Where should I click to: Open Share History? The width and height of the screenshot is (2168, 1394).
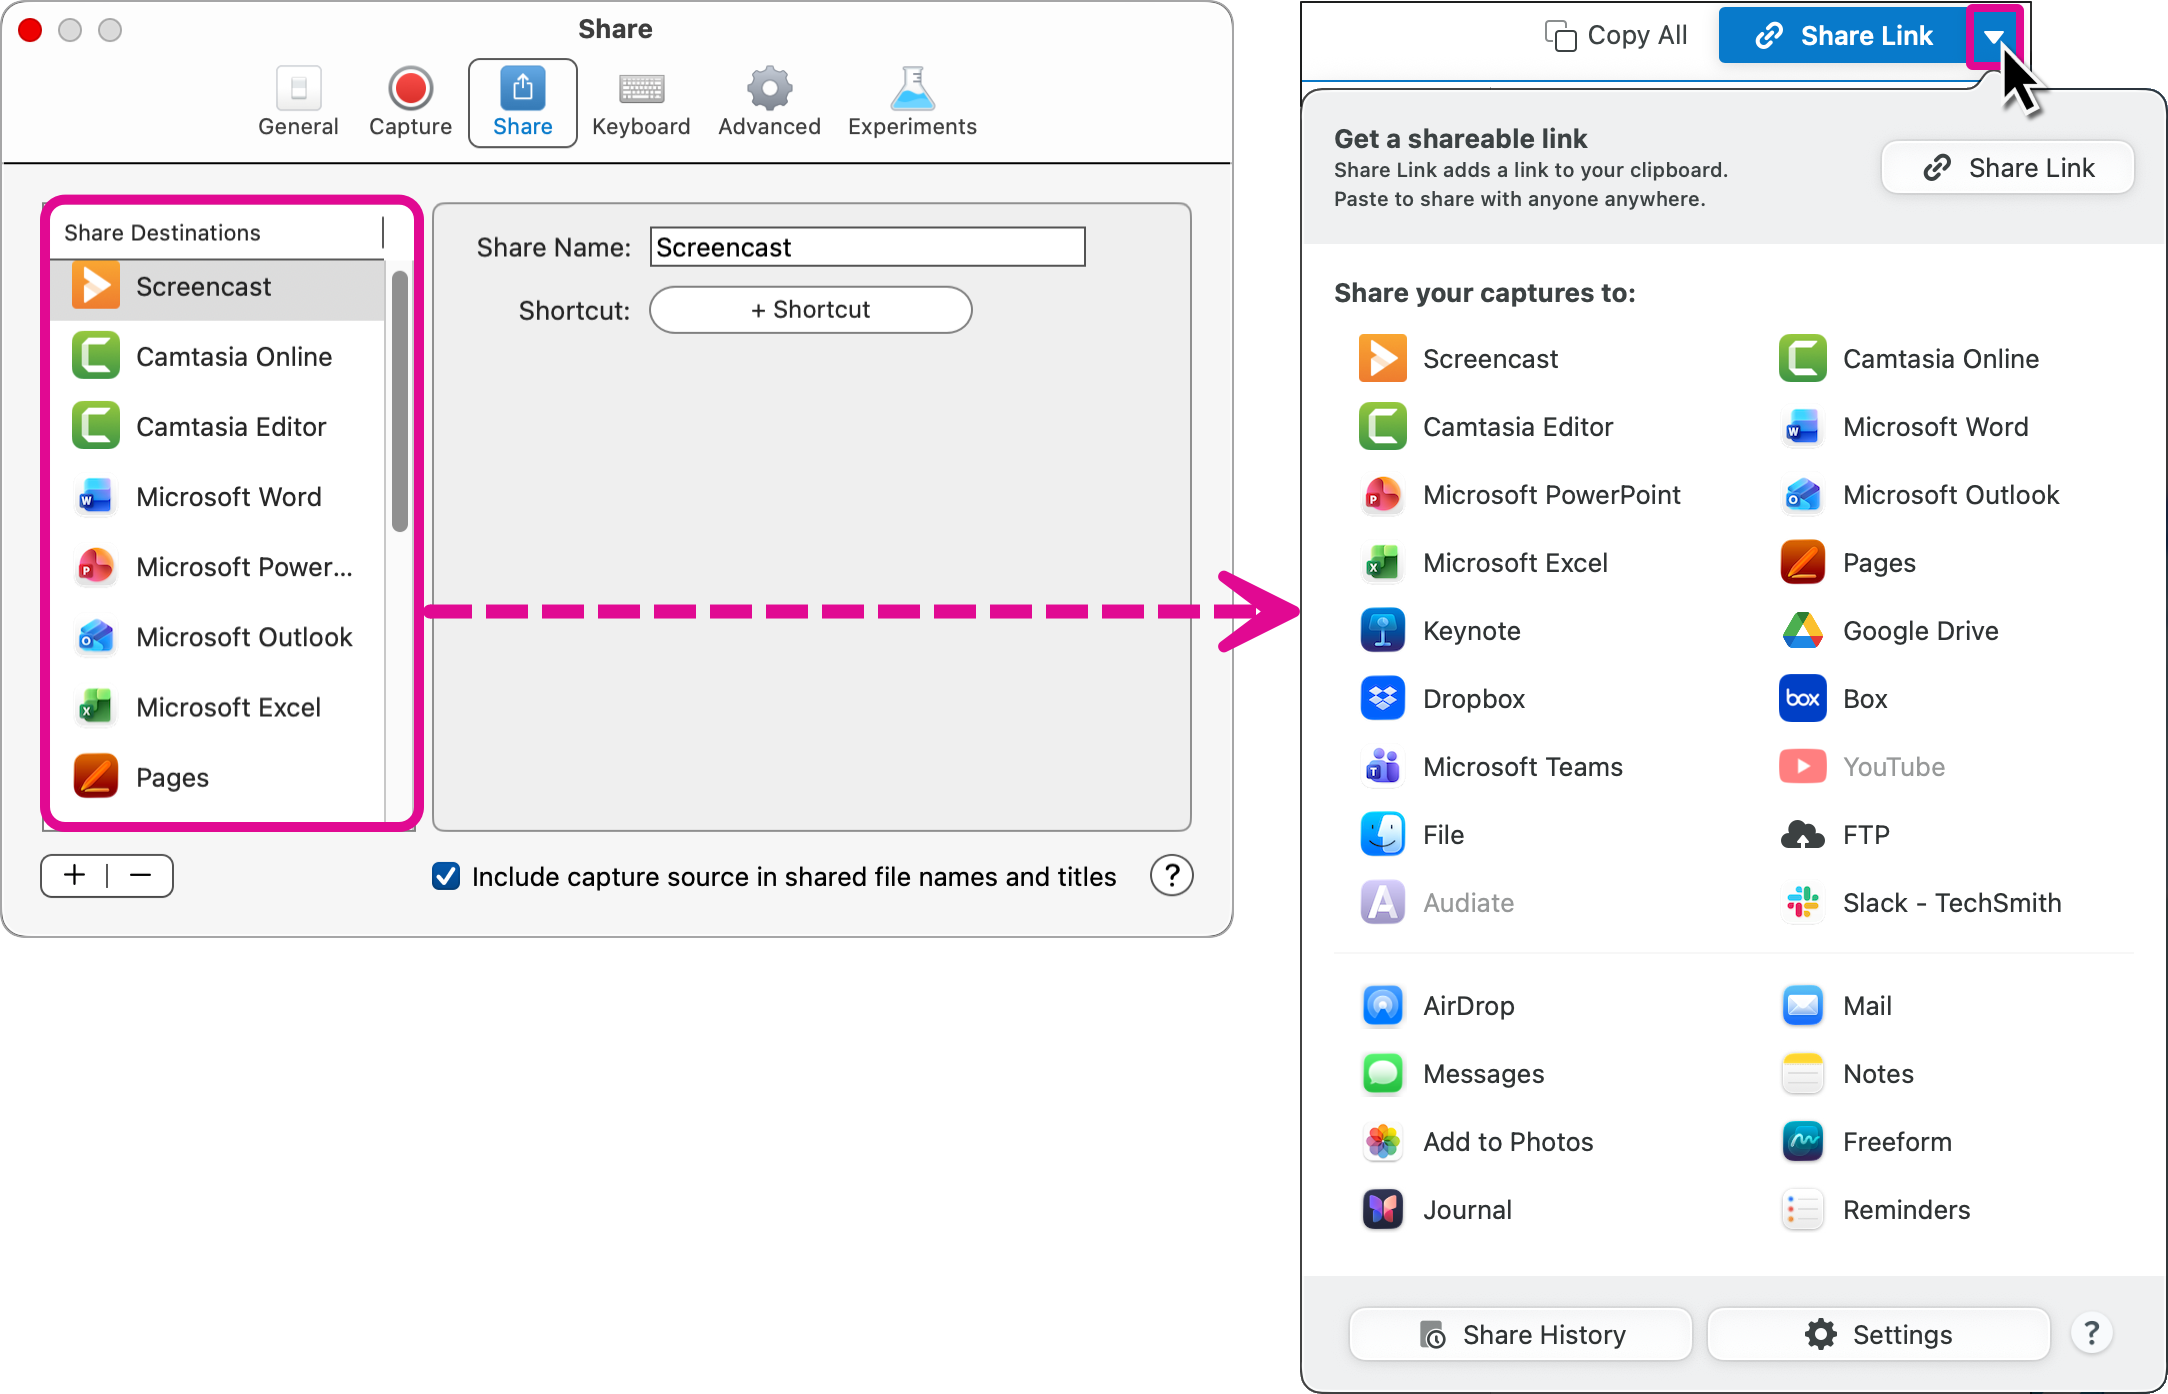(1520, 1335)
